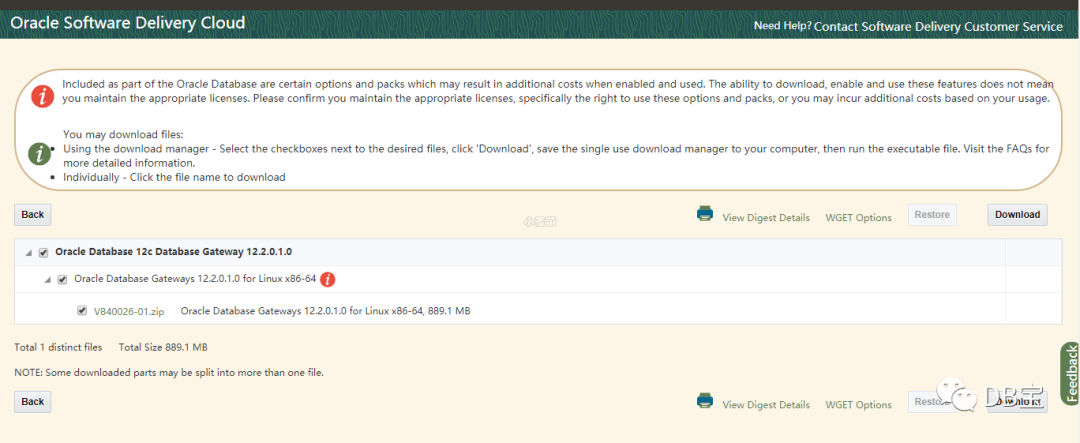Click the green information icon in notice box
1080x443 pixels.
[39, 154]
